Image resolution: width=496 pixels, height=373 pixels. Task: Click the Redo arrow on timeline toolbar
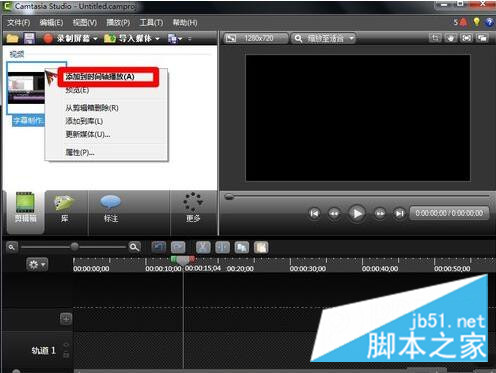(178, 247)
